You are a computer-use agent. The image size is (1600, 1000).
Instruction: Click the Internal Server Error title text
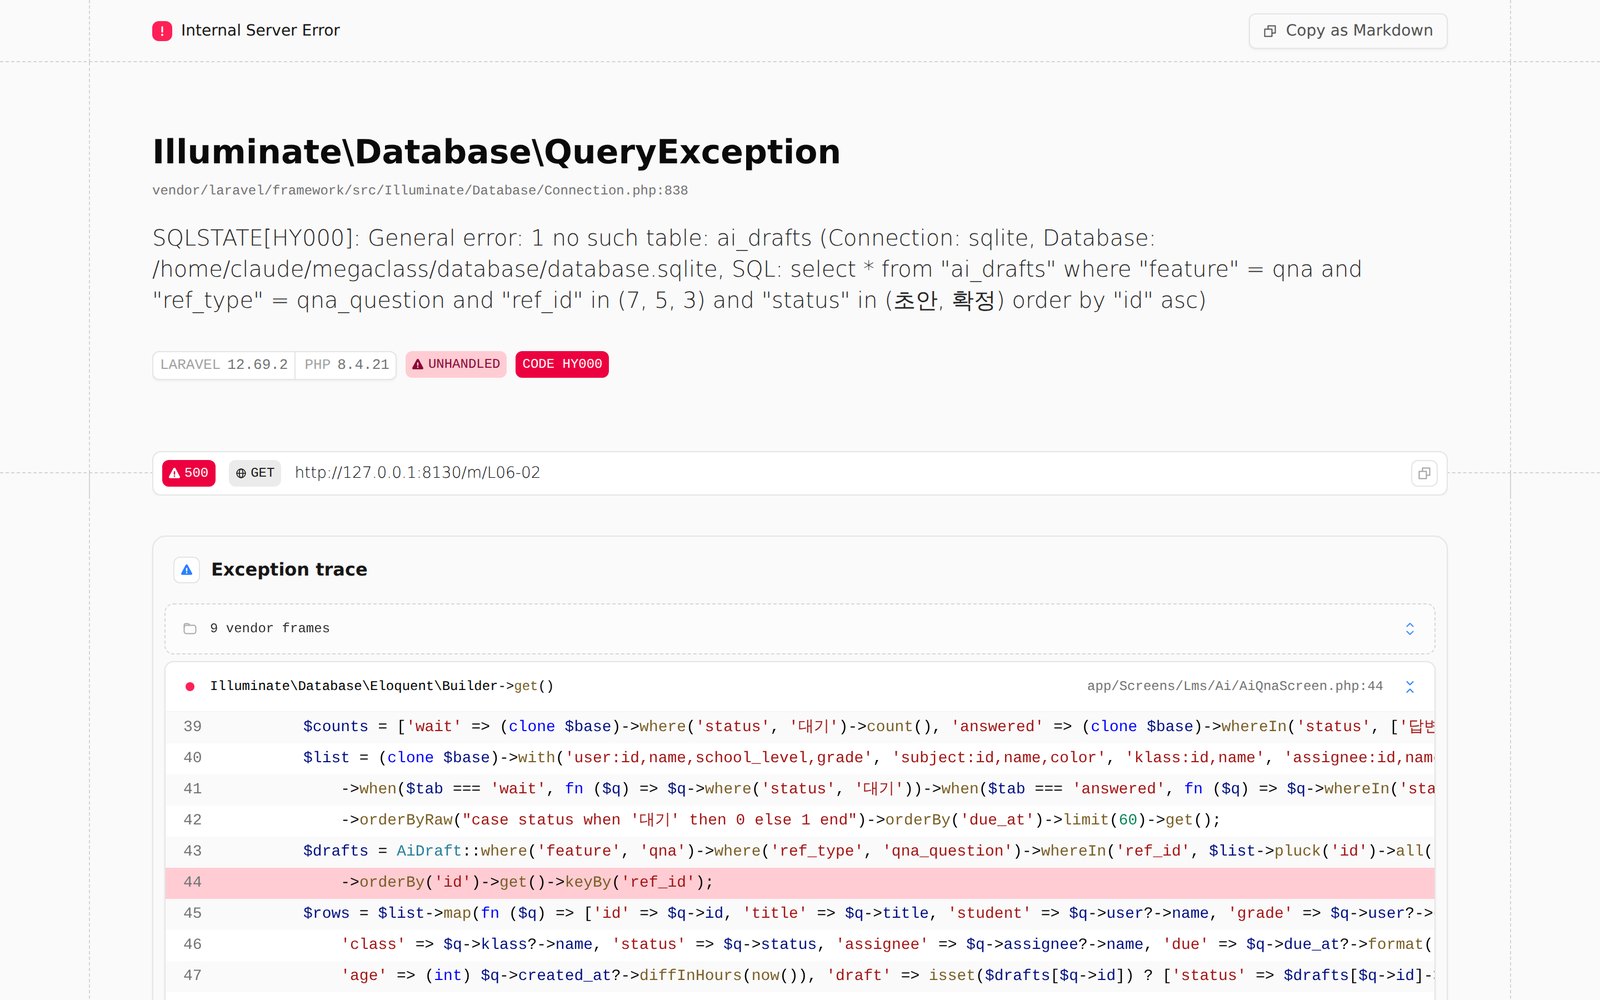click(260, 31)
